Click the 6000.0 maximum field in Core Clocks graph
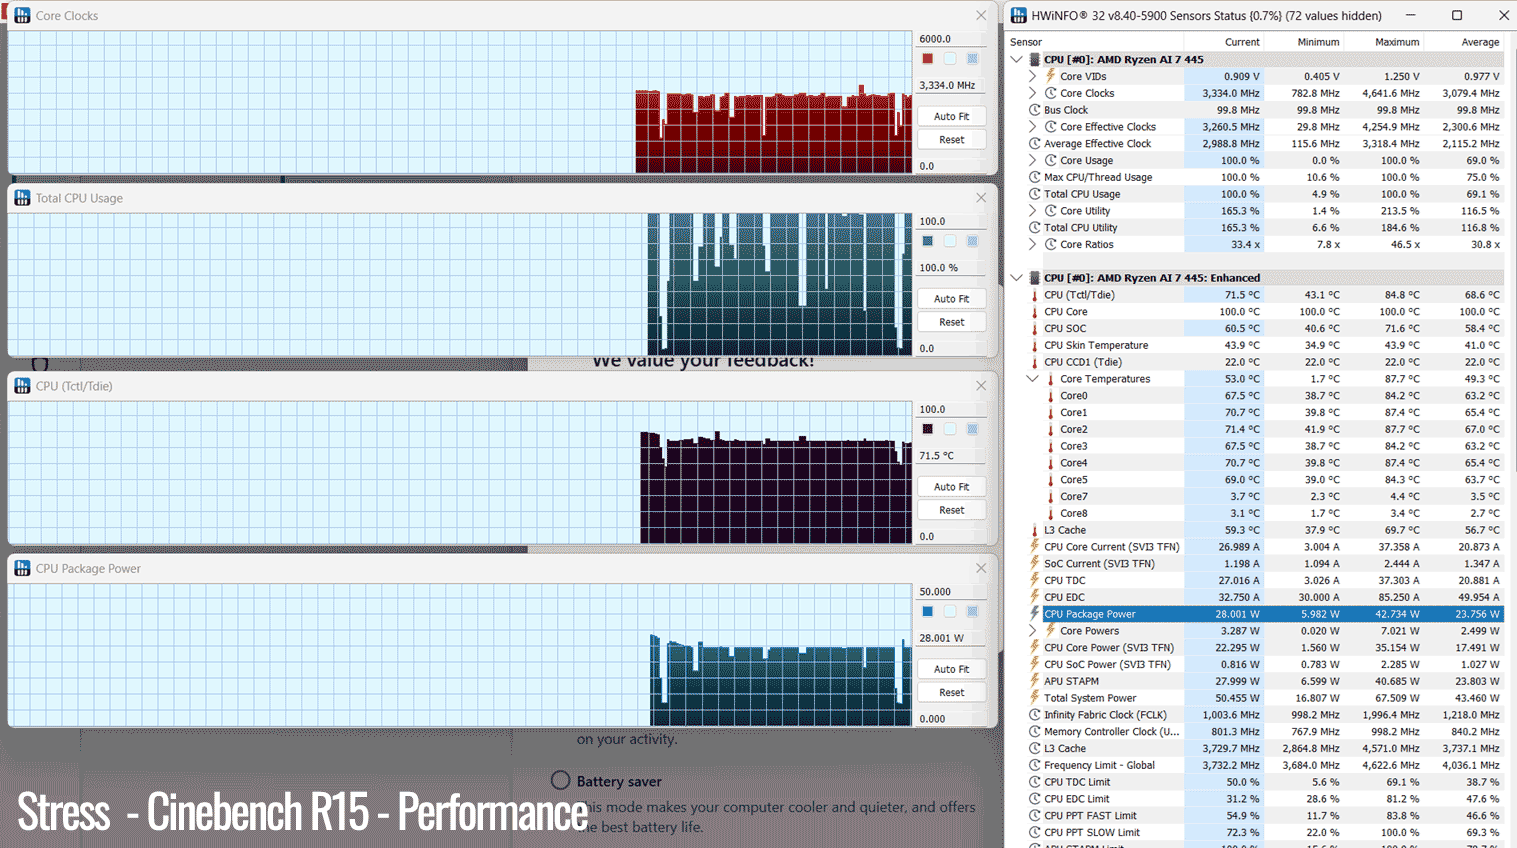The height and width of the screenshot is (848, 1517). (x=951, y=39)
